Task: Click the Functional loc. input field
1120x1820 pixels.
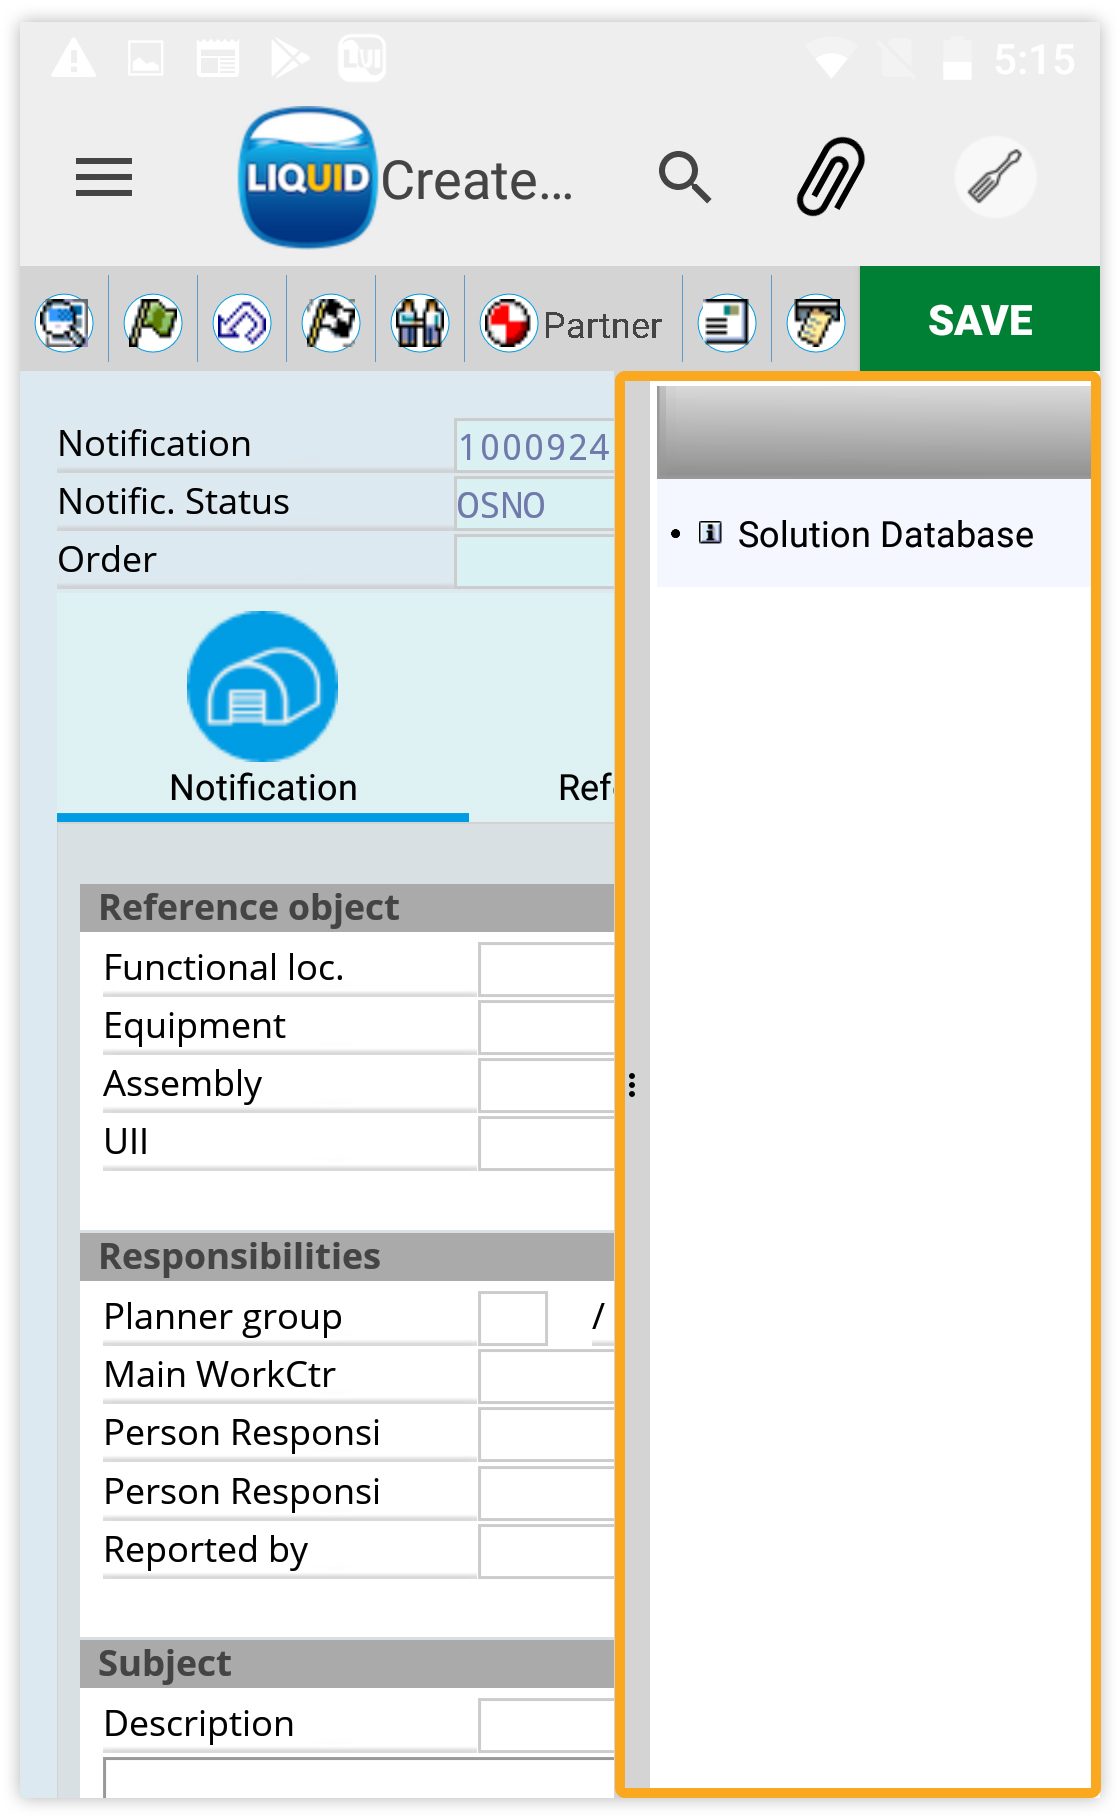Action: pyautogui.click(x=546, y=969)
